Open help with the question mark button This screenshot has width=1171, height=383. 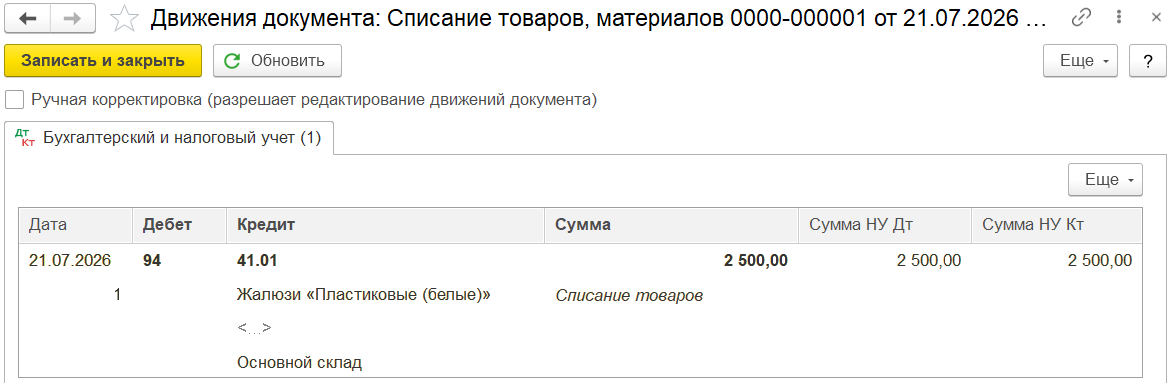[1148, 61]
